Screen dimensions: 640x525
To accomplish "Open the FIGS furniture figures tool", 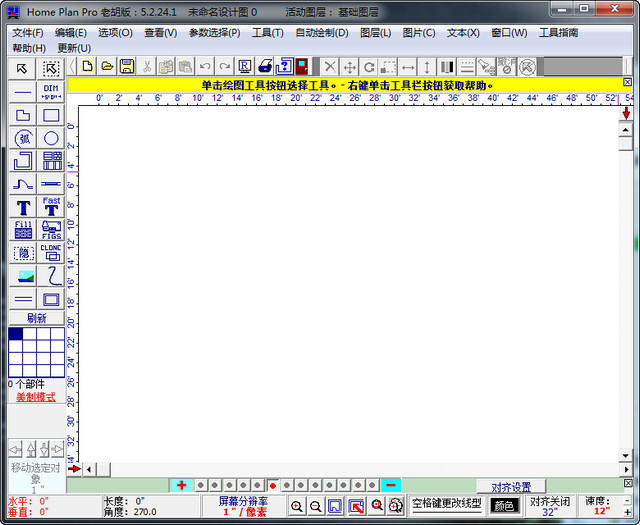I will click(x=51, y=230).
